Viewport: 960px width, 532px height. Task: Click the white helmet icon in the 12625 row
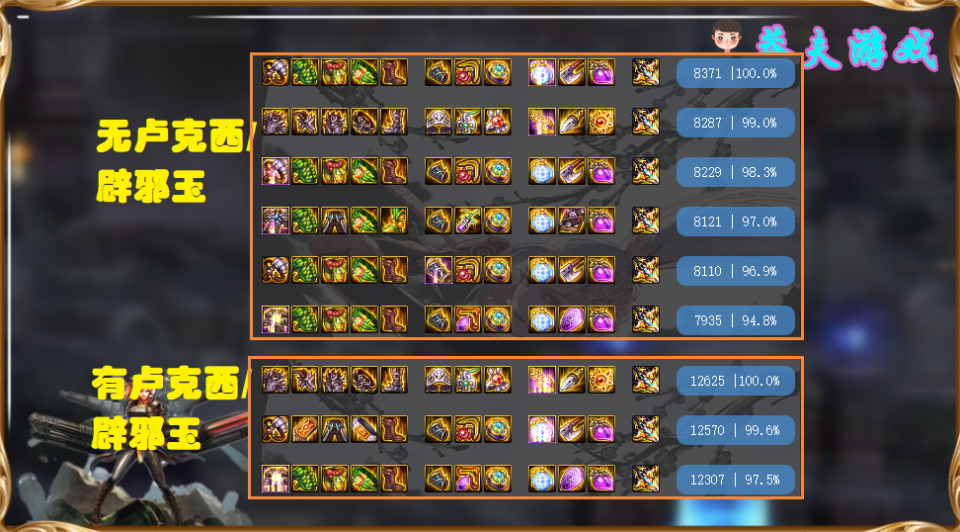point(438,380)
